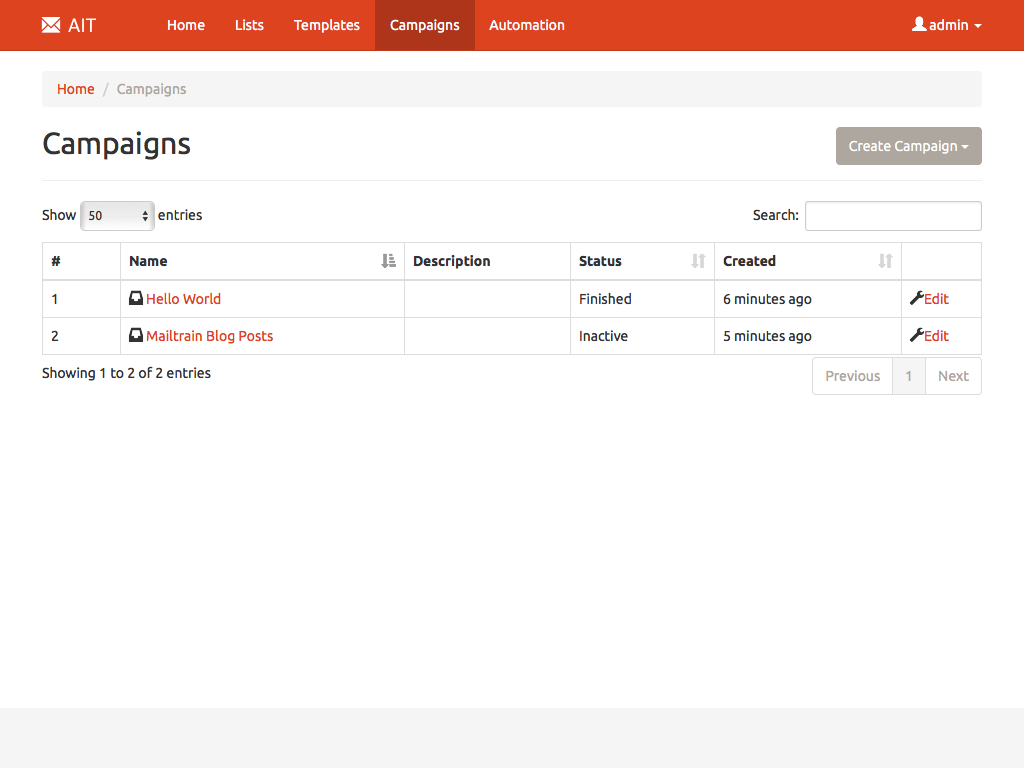Sort by Status using the arrows icon
The height and width of the screenshot is (768, 1024).
pyautogui.click(x=698, y=261)
